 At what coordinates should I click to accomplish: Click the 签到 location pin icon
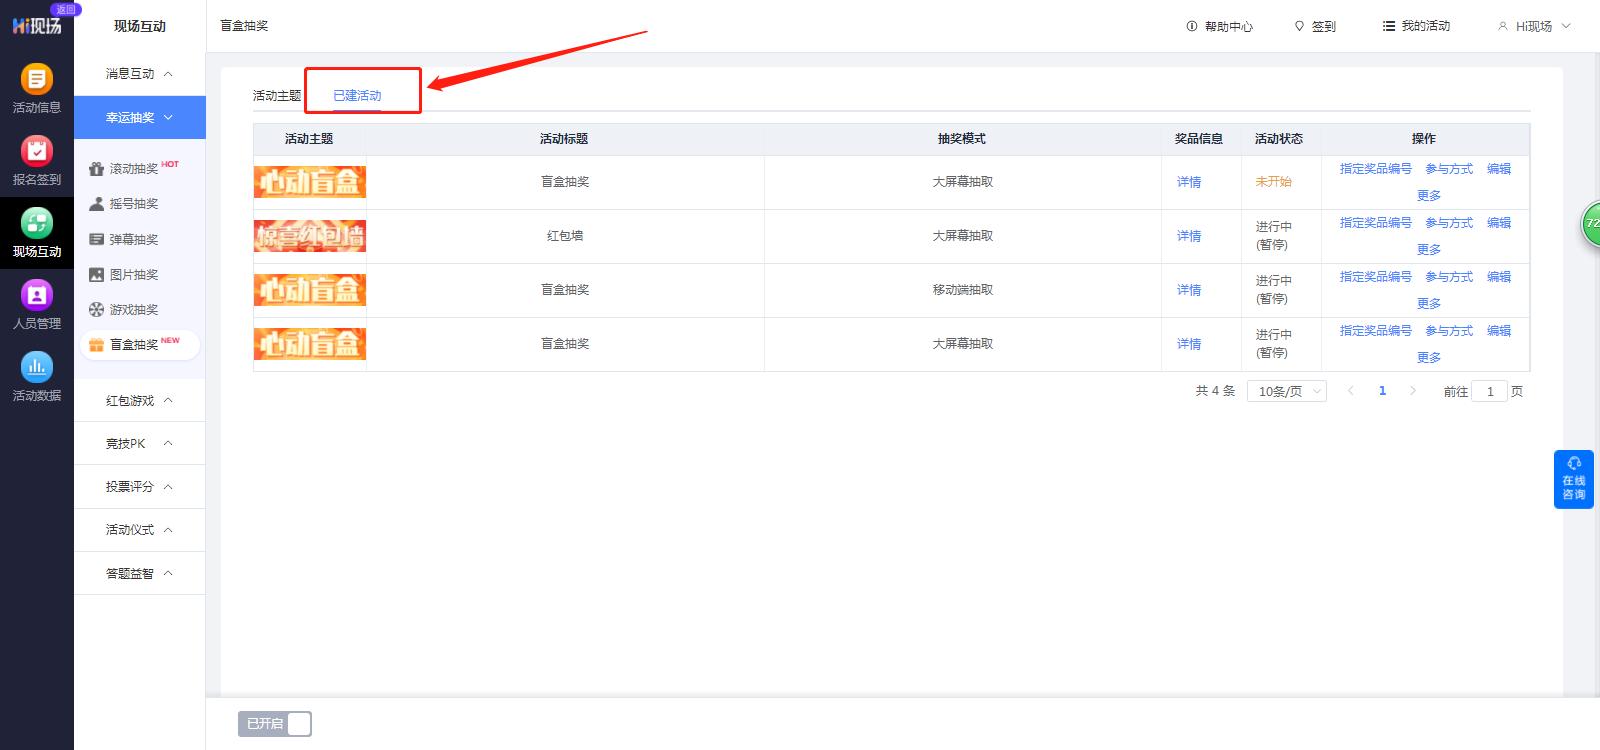coord(1299,26)
